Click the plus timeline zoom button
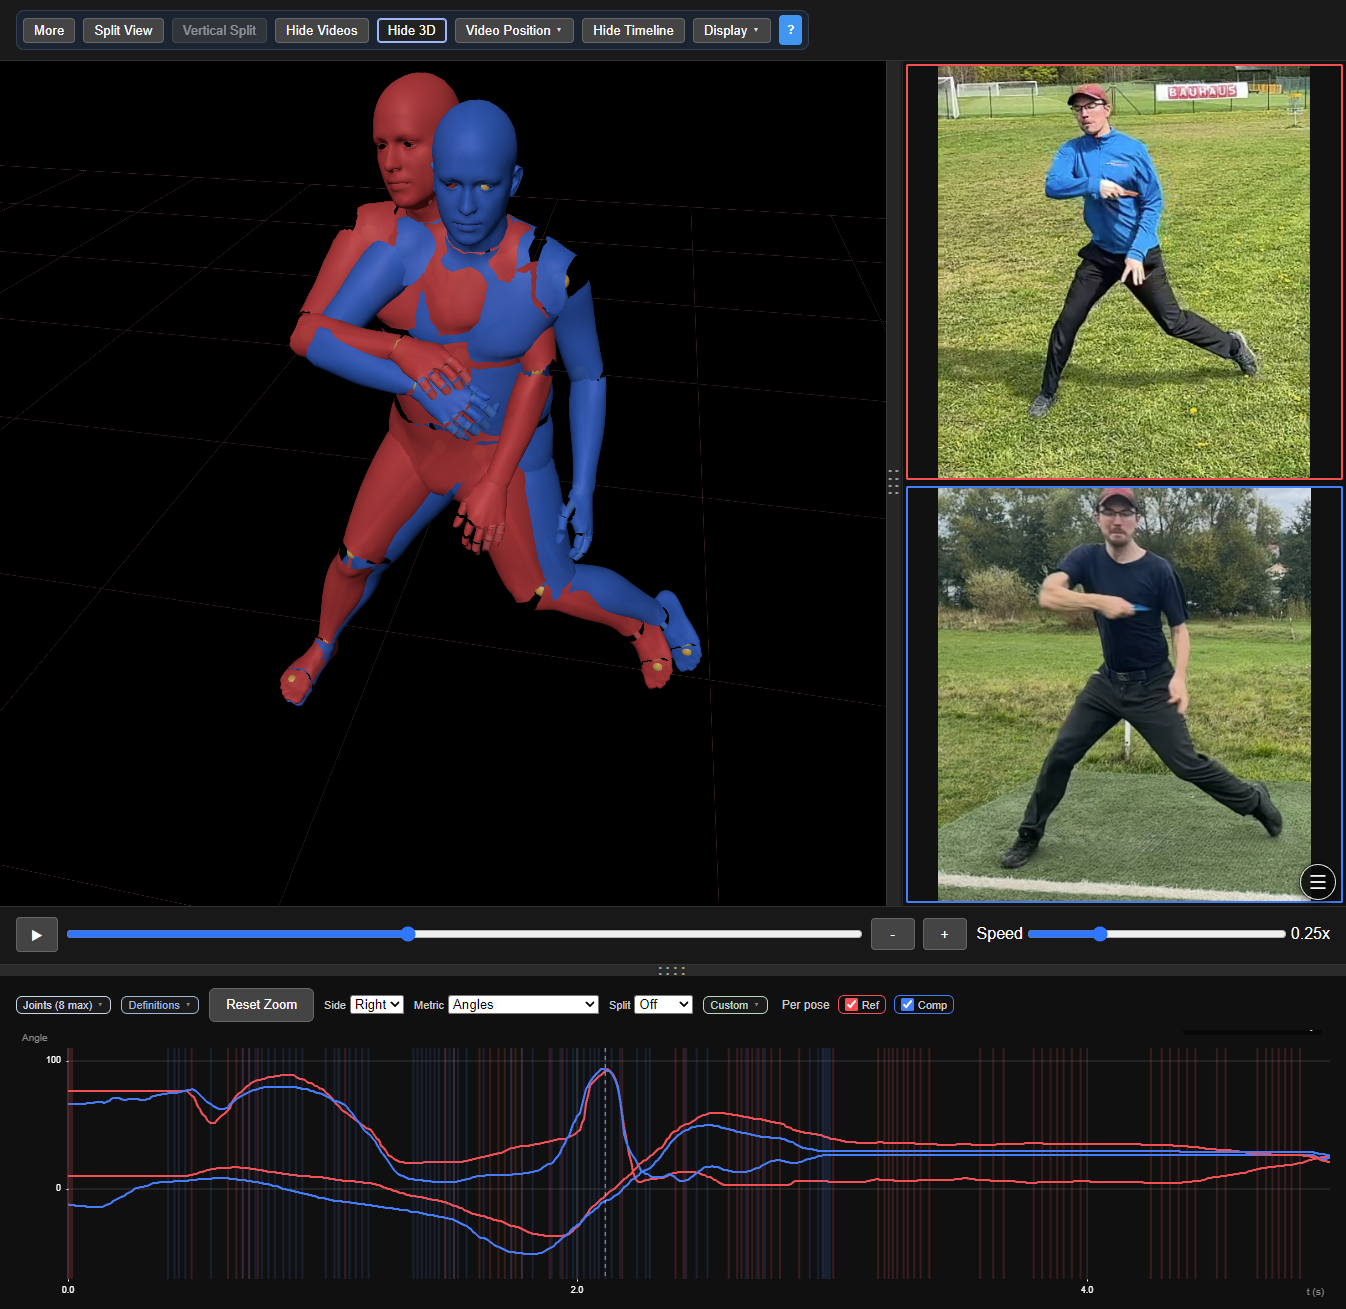Screen dimensions: 1346x1309 (944, 934)
